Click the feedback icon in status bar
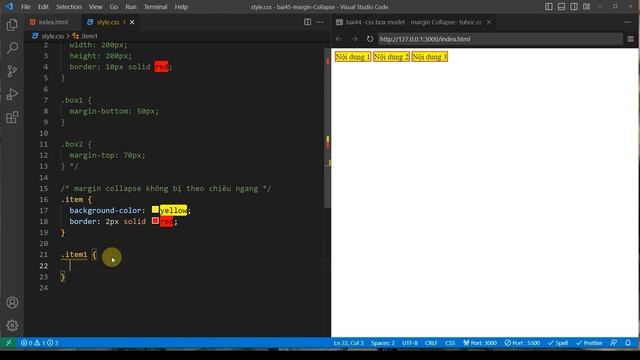 pyautogui.click(x=614, y=343)
